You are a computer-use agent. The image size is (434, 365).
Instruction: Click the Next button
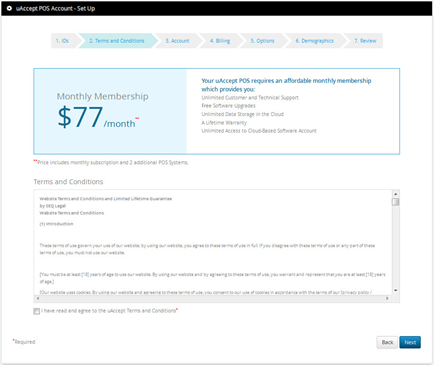tap(410, 342)
